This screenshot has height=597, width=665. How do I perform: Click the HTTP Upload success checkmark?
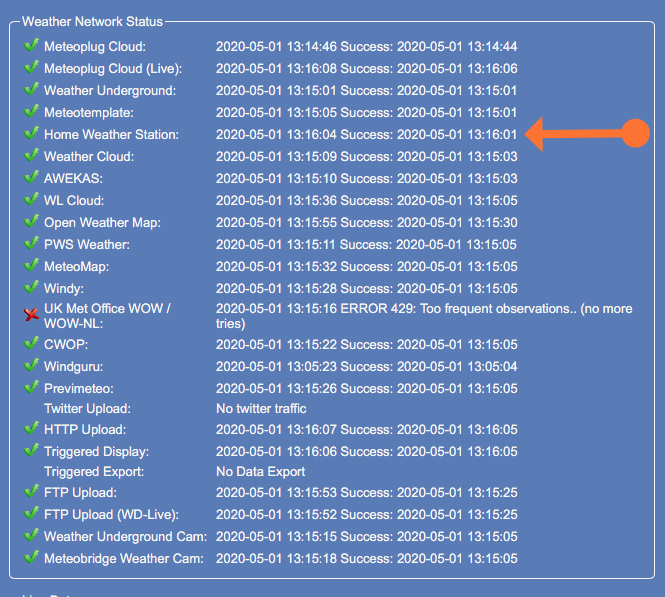point(31,428)
